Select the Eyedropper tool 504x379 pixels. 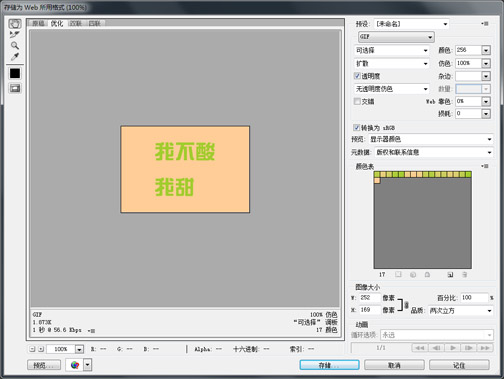[x=15, y=56]
